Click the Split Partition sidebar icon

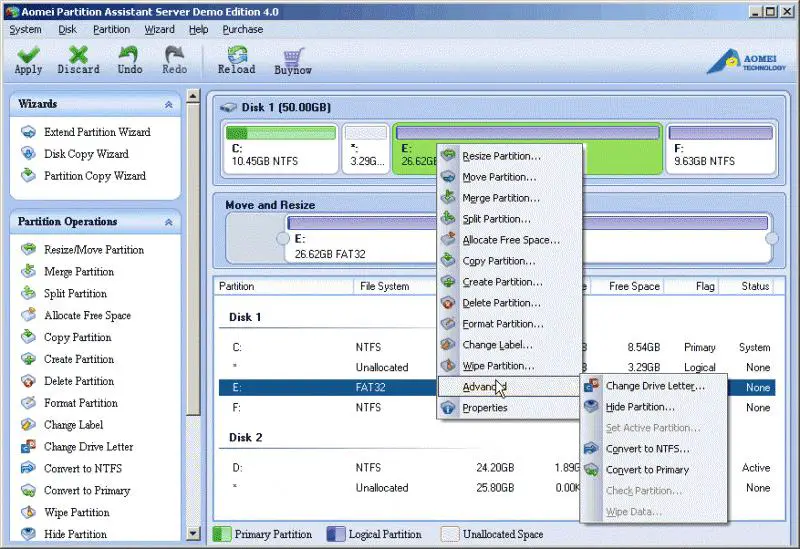point(29,293)
